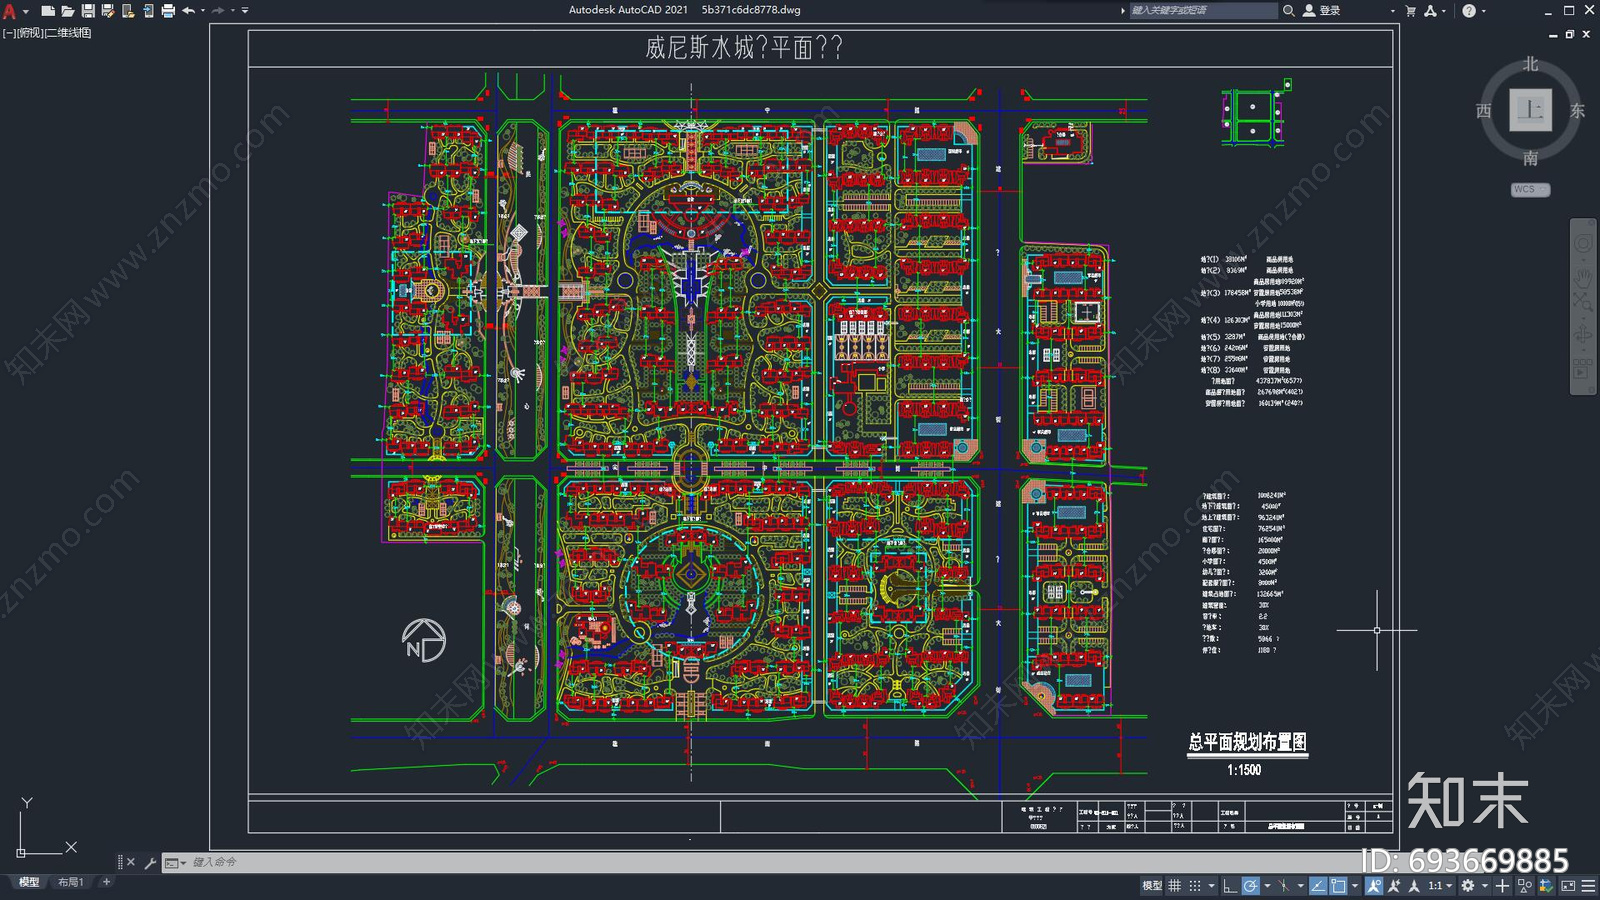The image size is (1600, 900).
Task: Open the command line tool wrench icon
Action: click(150, 862)
